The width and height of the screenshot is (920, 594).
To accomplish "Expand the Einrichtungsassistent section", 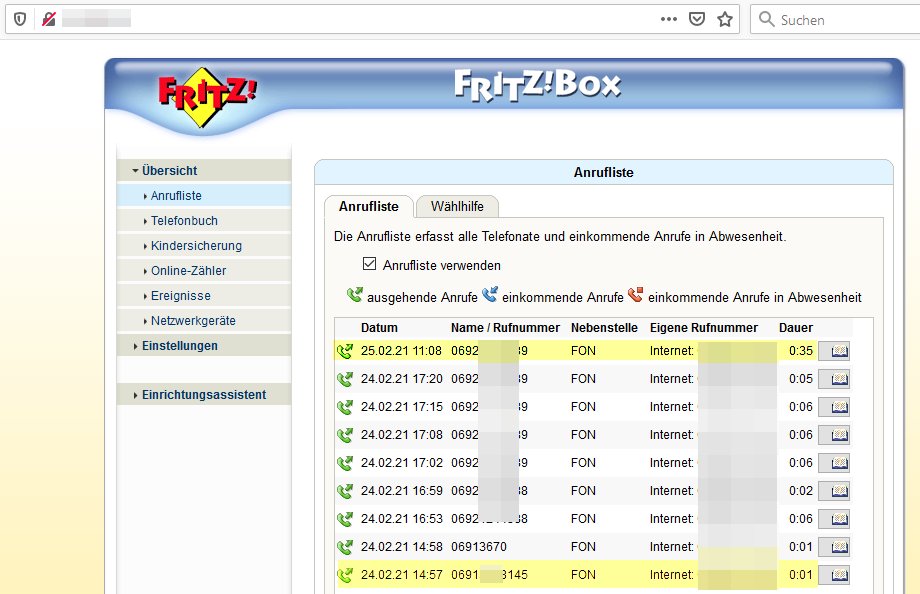I will pos(203,395).
